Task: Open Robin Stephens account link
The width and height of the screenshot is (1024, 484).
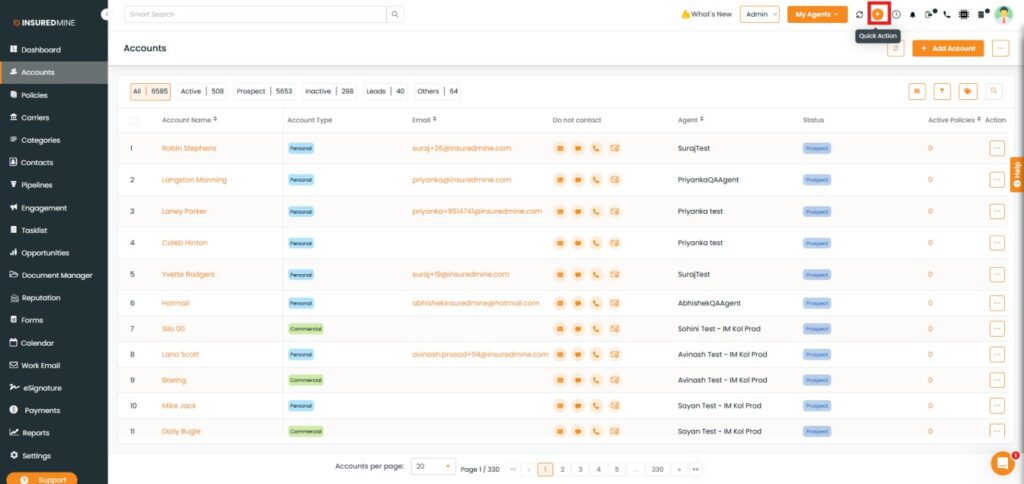Action: [x=188, y=148]
